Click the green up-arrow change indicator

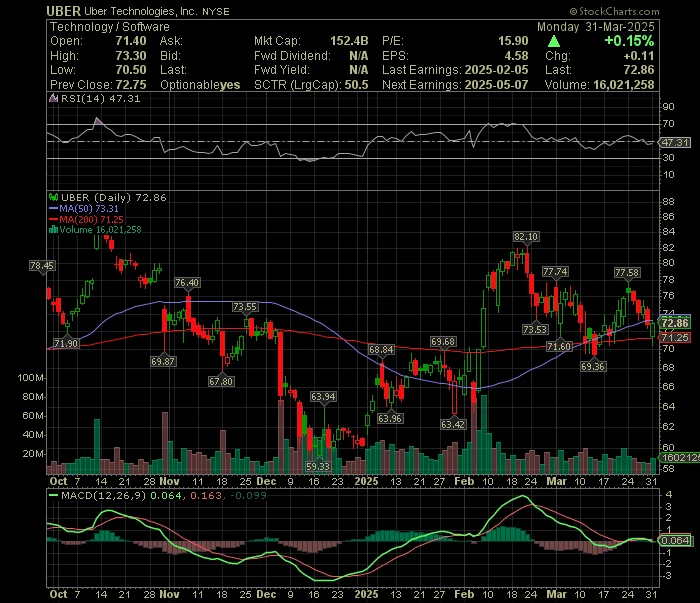(554, 42)
